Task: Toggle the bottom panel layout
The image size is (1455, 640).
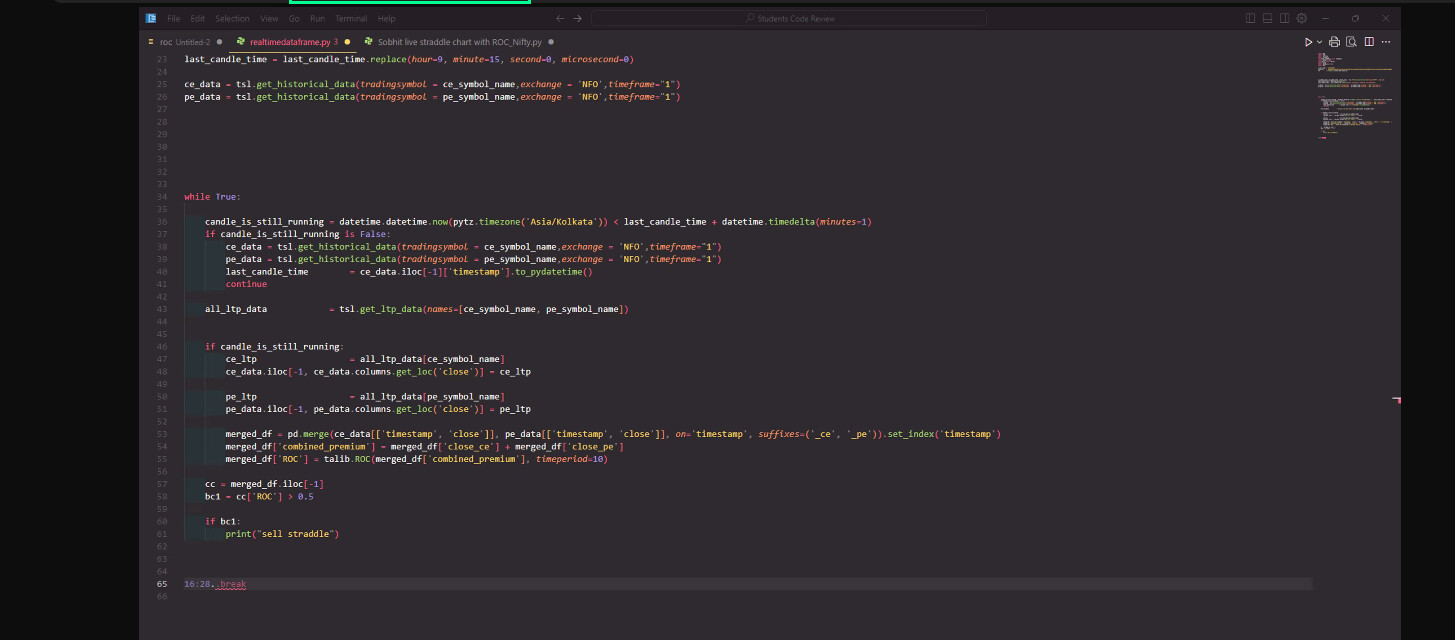Action: [1267, 18]
